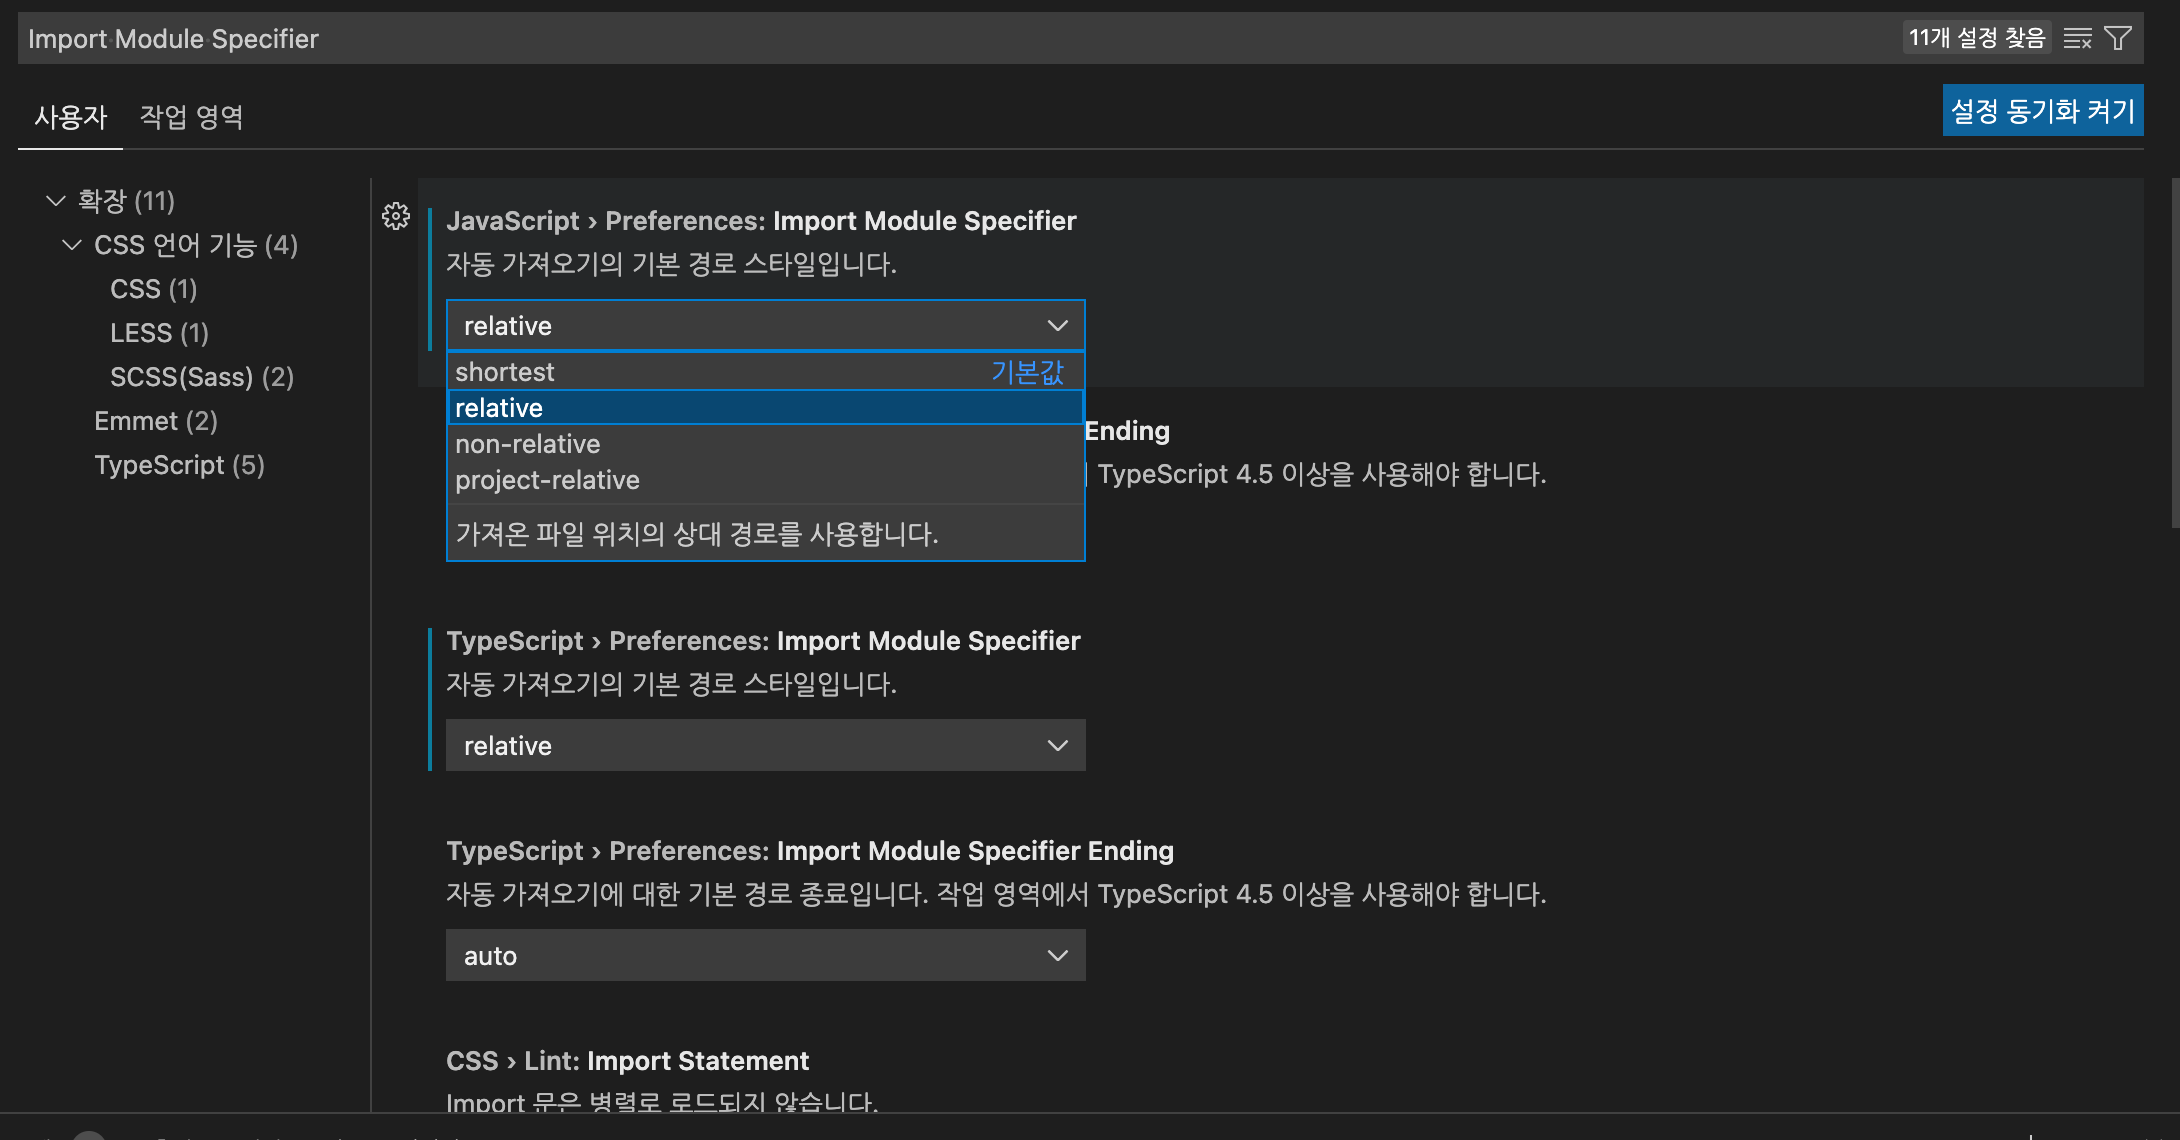The height and width of the screenshot is (1140, 2180).
Task: Switch to the 사용자 tab
Action: (x=70, y=117)
